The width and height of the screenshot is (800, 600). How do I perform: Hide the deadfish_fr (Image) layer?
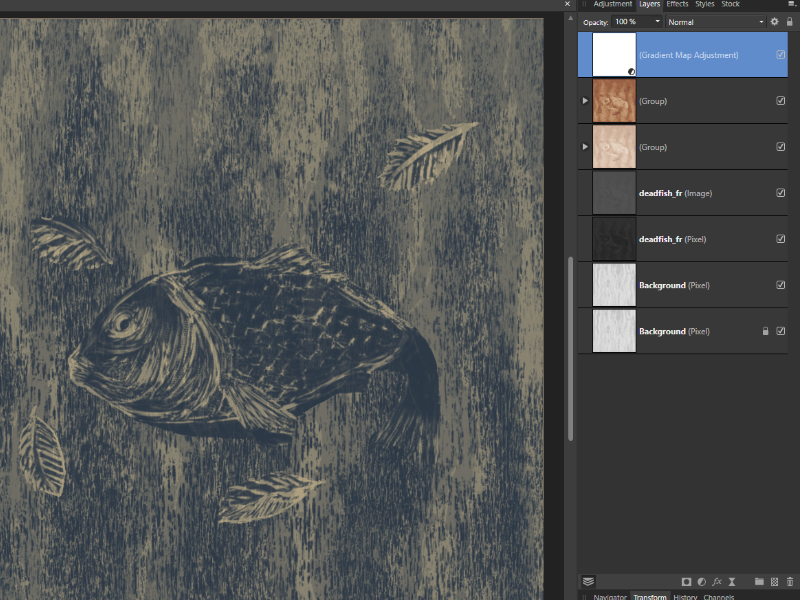[781, 193]
